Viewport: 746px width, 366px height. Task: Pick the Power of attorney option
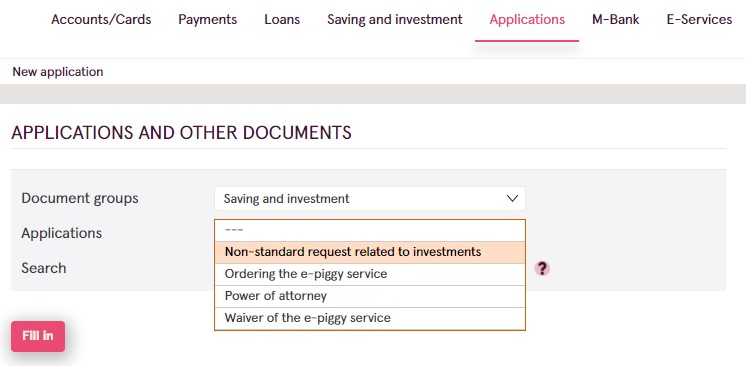click(x=370, y=296)
